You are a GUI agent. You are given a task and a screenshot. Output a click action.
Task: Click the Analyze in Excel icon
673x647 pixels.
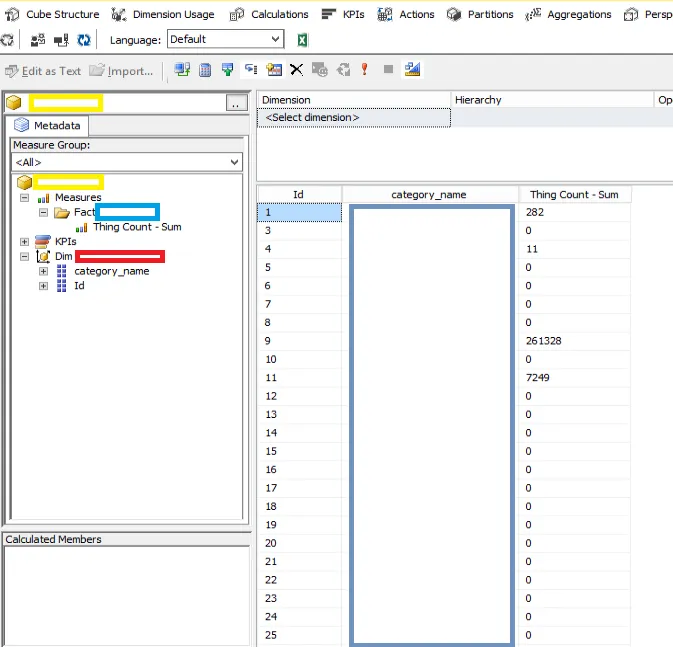pyautogui.click(x=302, y=40)
